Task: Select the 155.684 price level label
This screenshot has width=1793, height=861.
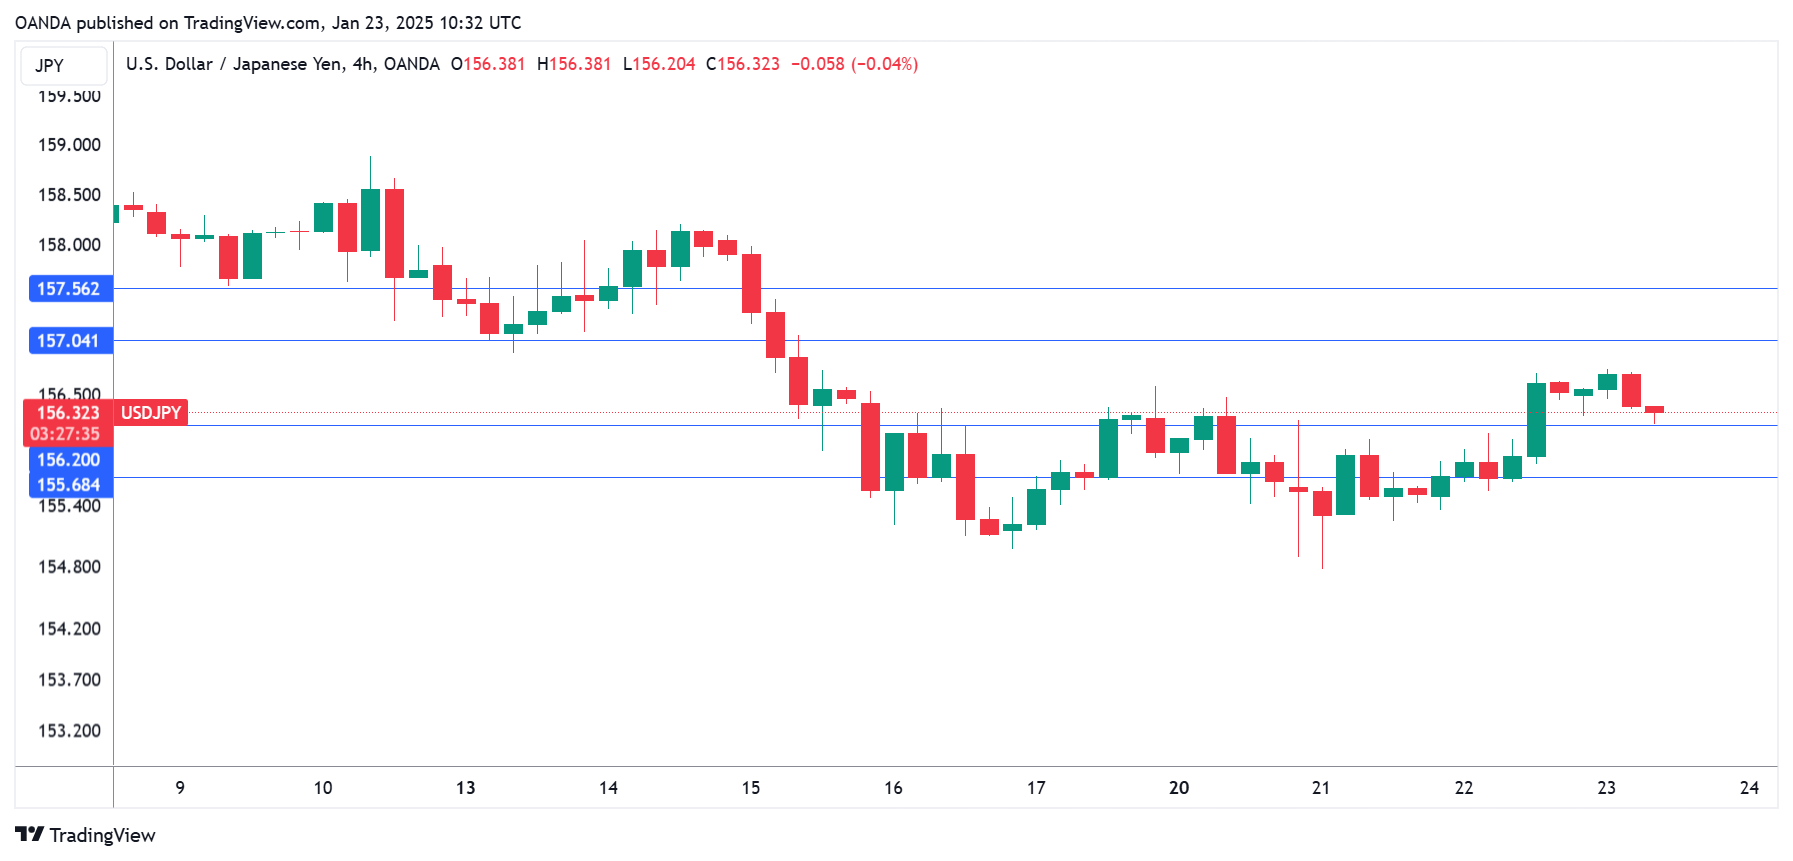Action: (69, 485)
